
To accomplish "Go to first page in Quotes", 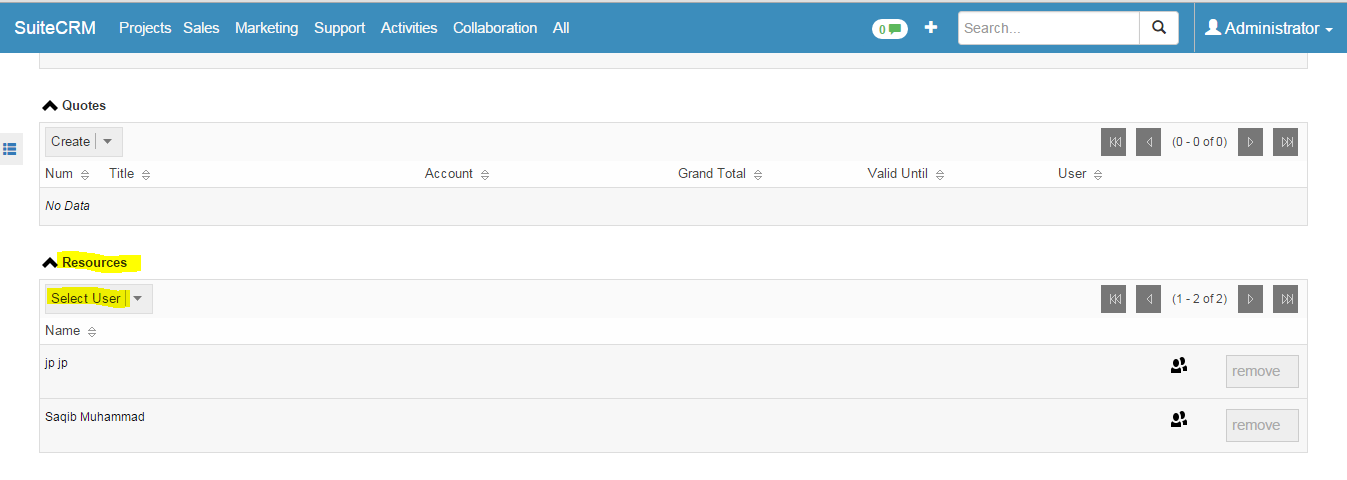I will click(x=1114, y=142).
